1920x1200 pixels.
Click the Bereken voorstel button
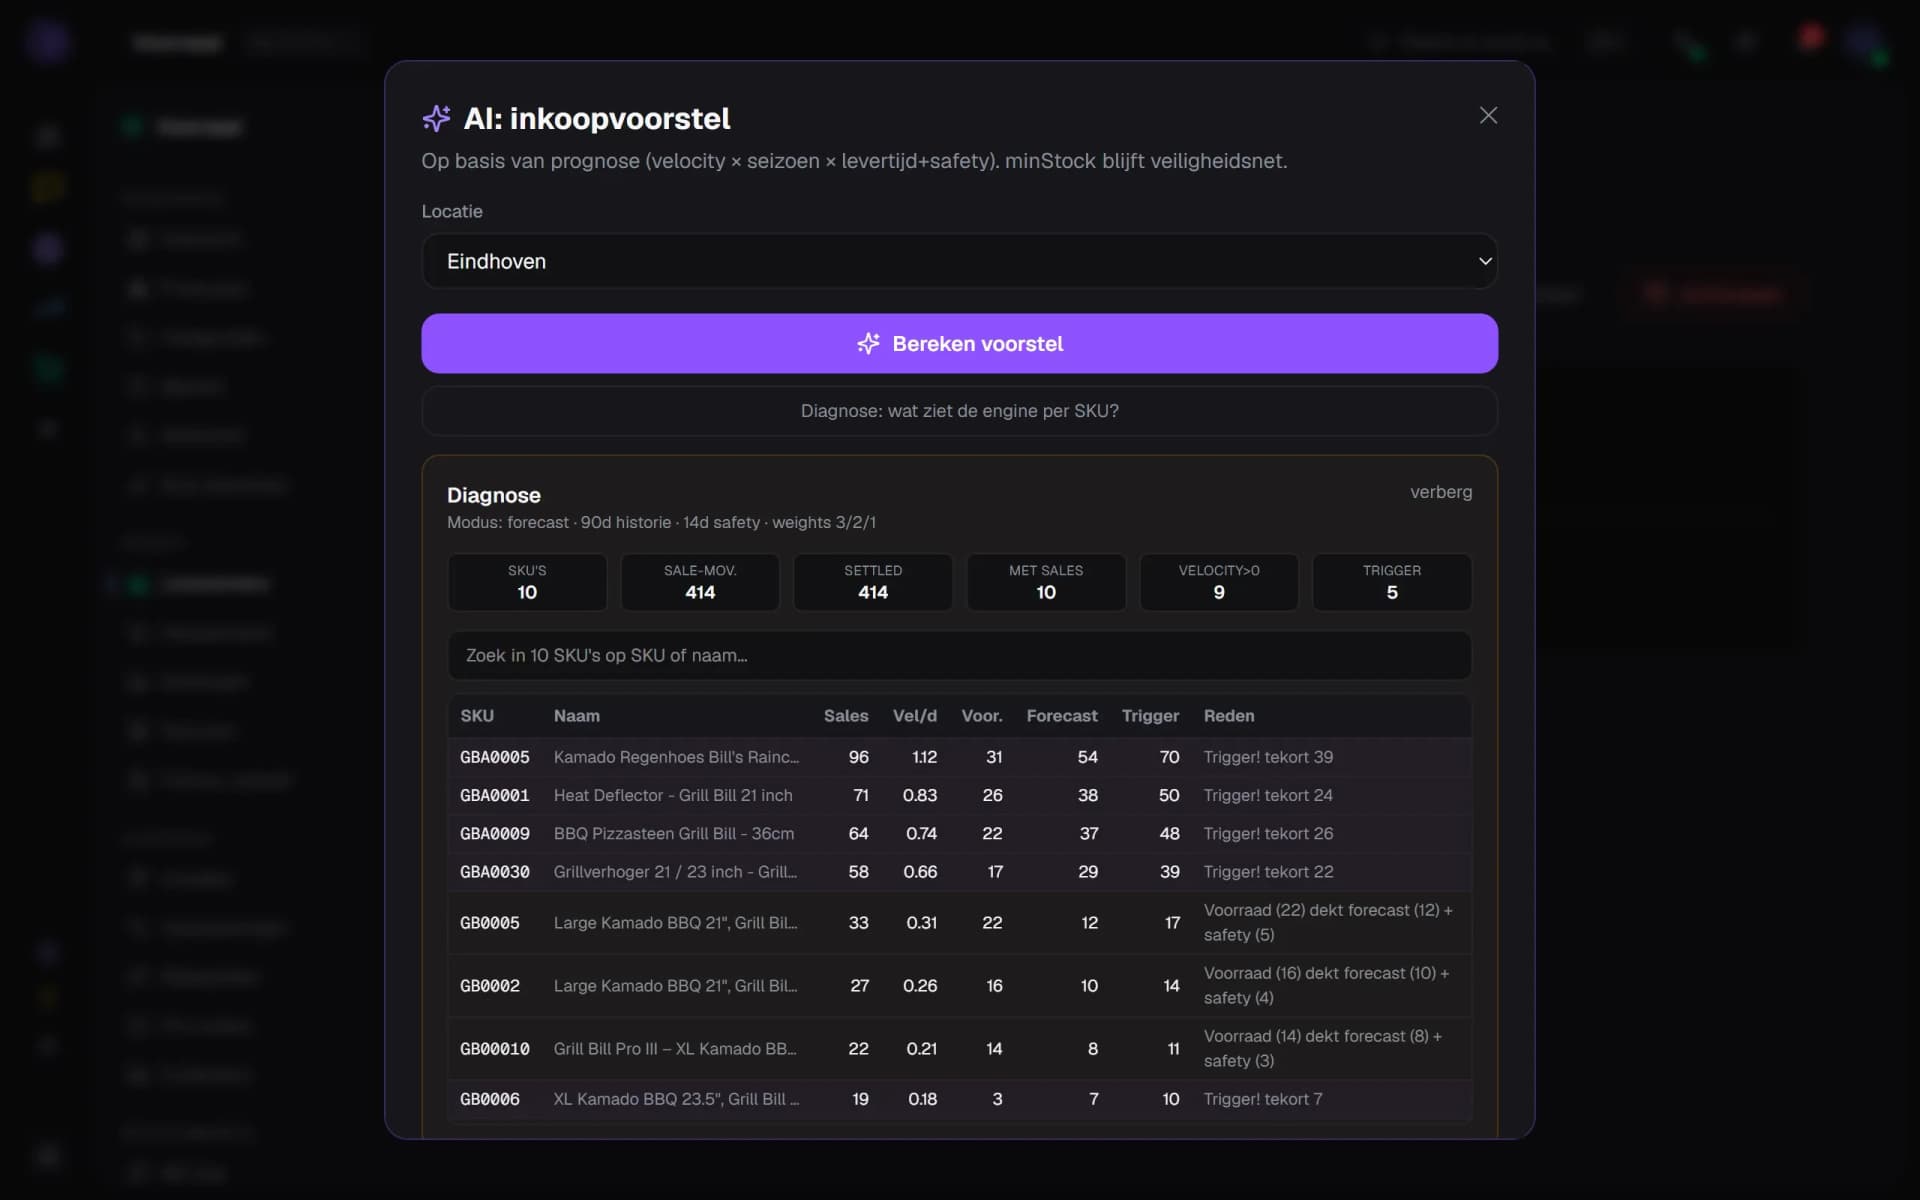pos(959,343)
